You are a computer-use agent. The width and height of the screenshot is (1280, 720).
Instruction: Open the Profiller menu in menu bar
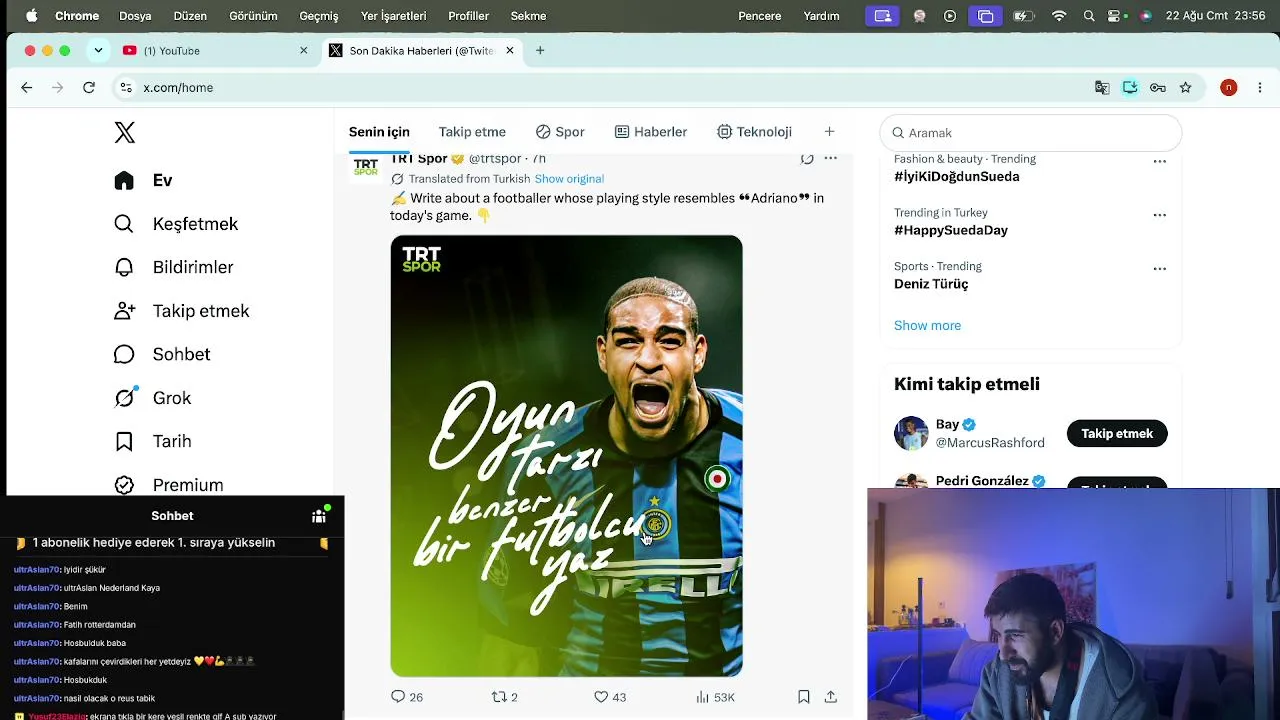coord(468,16)
